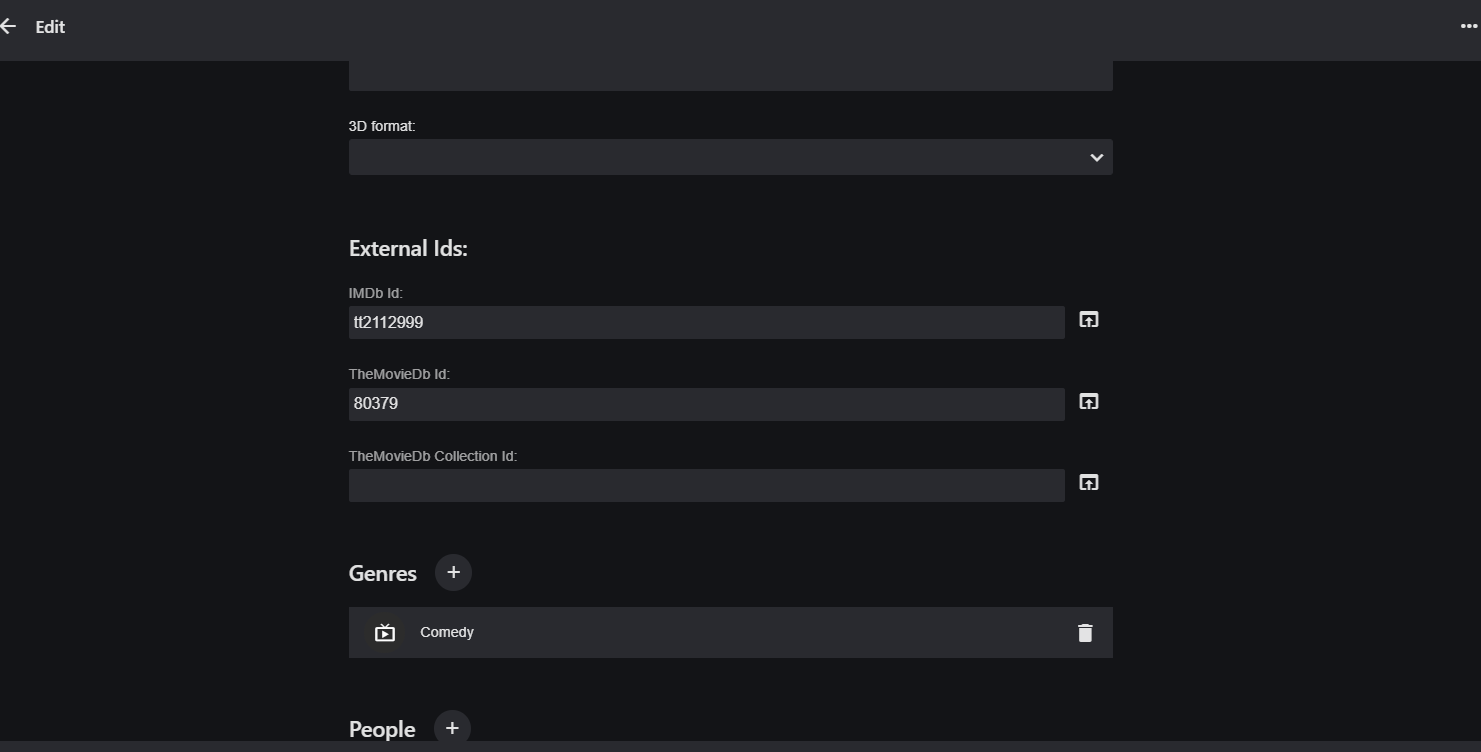Click the Edit page title
The width and height of the screenshot is (1481, 752).
click(x=50, y=27)
